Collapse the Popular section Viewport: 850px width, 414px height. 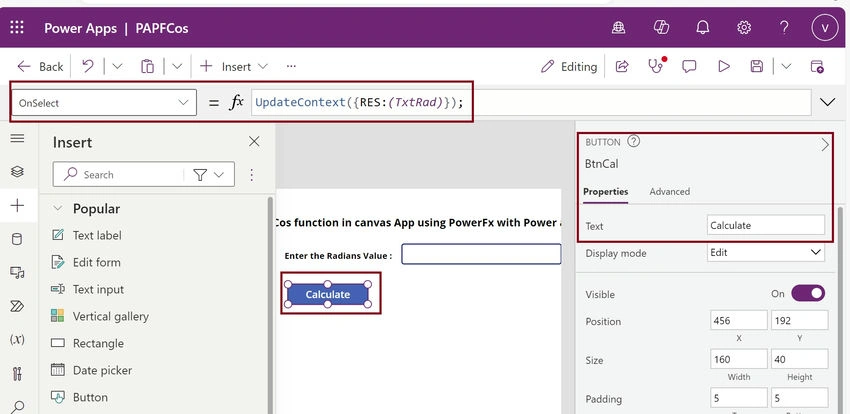[59, 209]
